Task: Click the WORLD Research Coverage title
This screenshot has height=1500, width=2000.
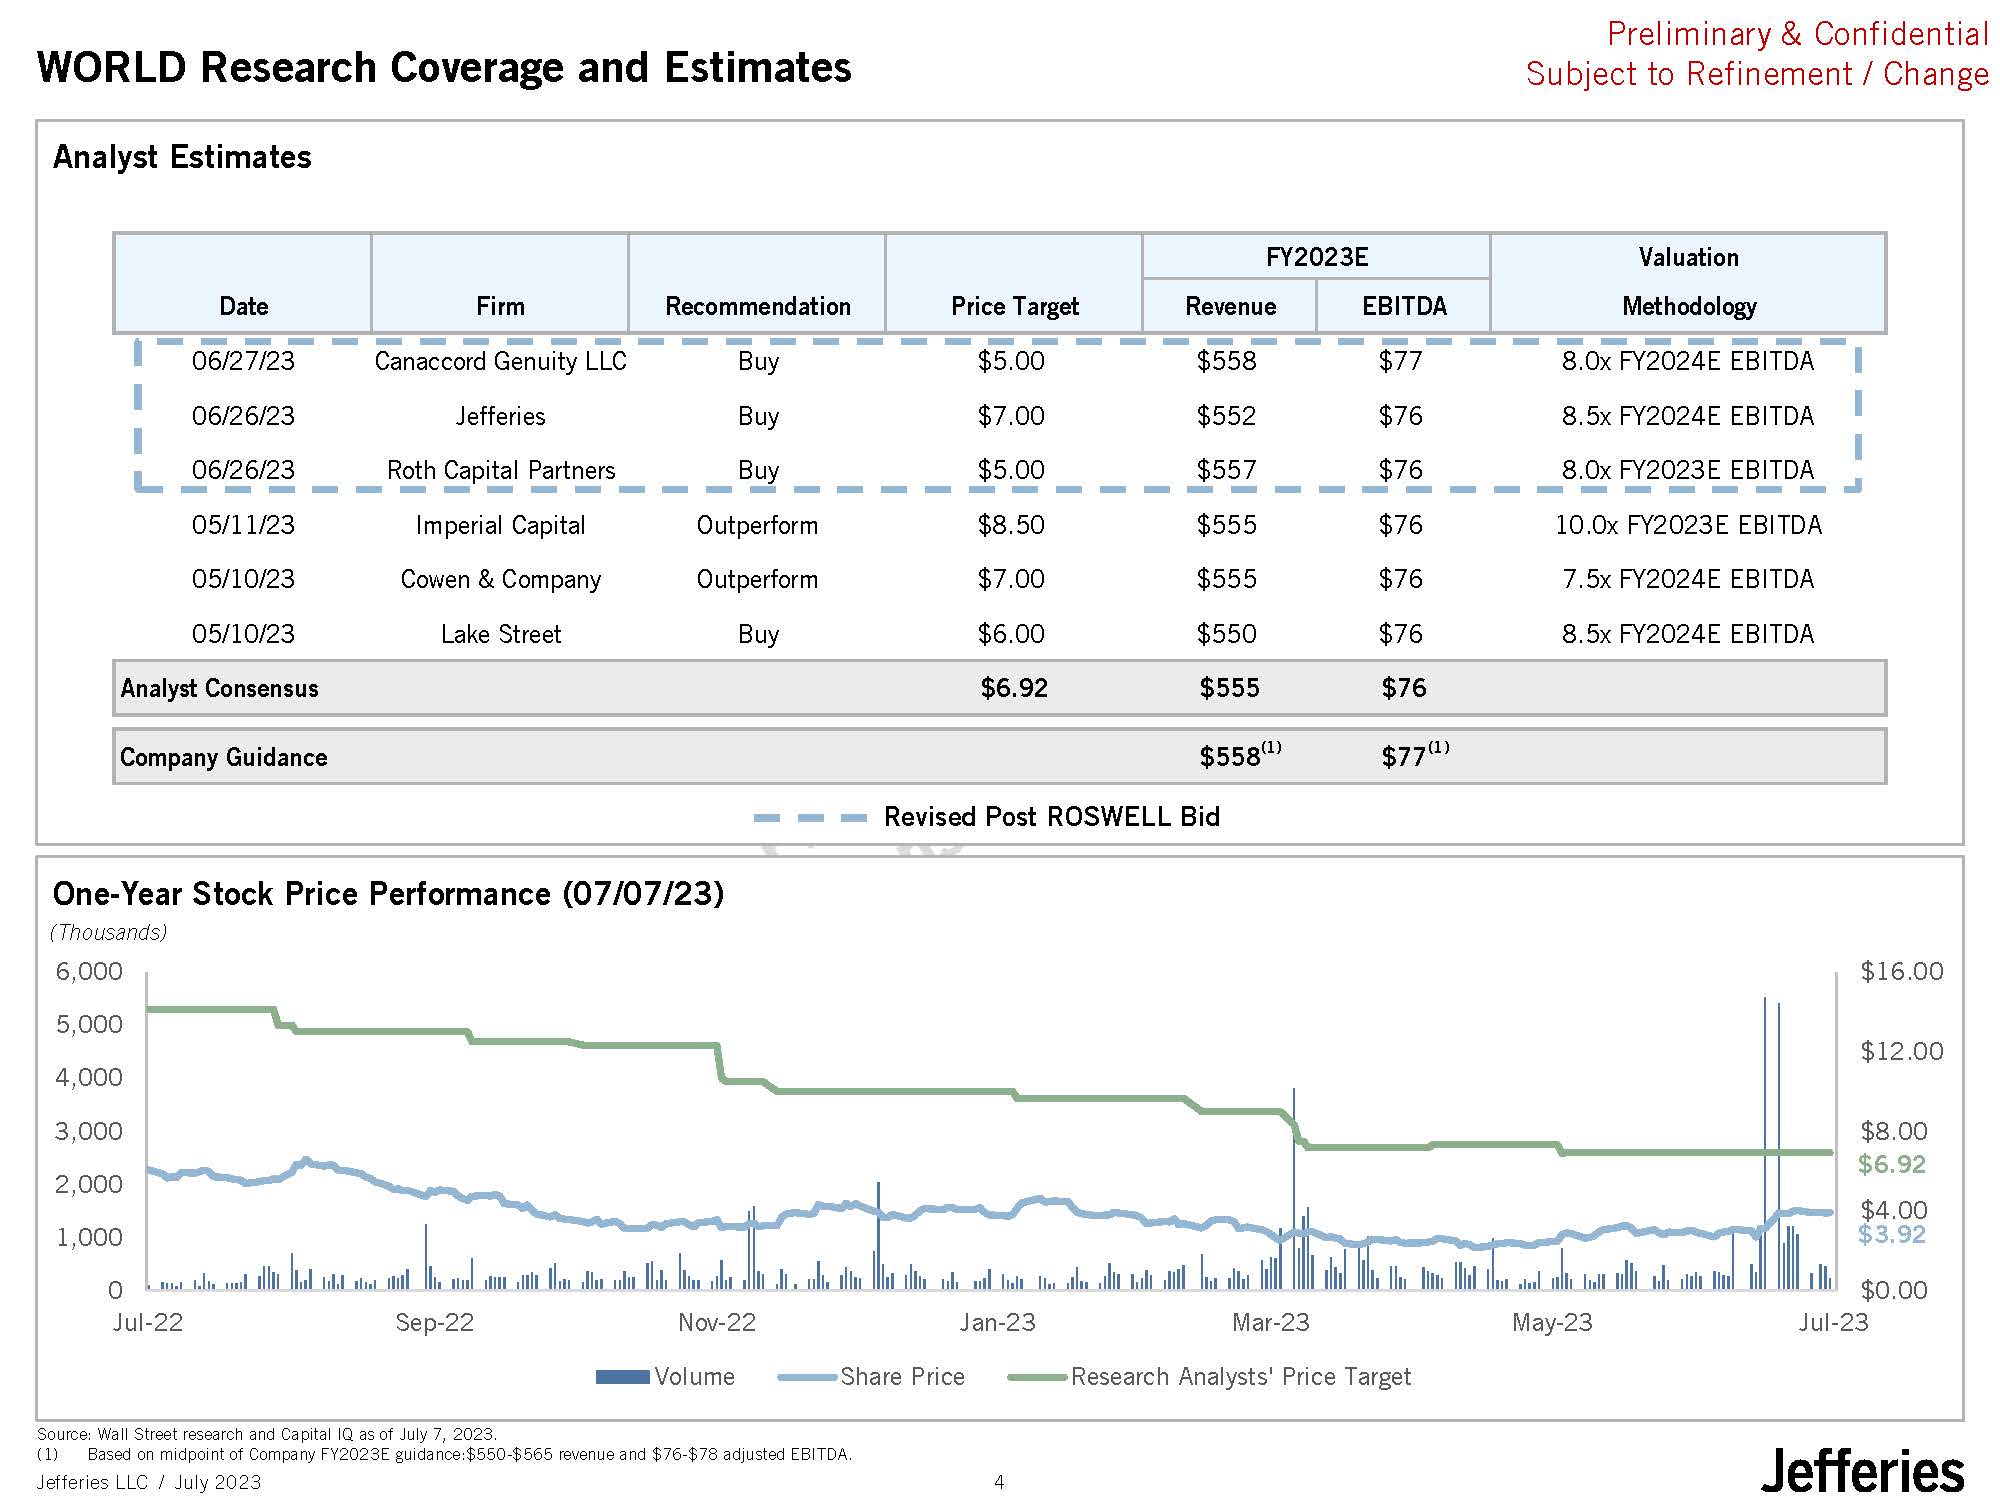Action: [444, 68]
